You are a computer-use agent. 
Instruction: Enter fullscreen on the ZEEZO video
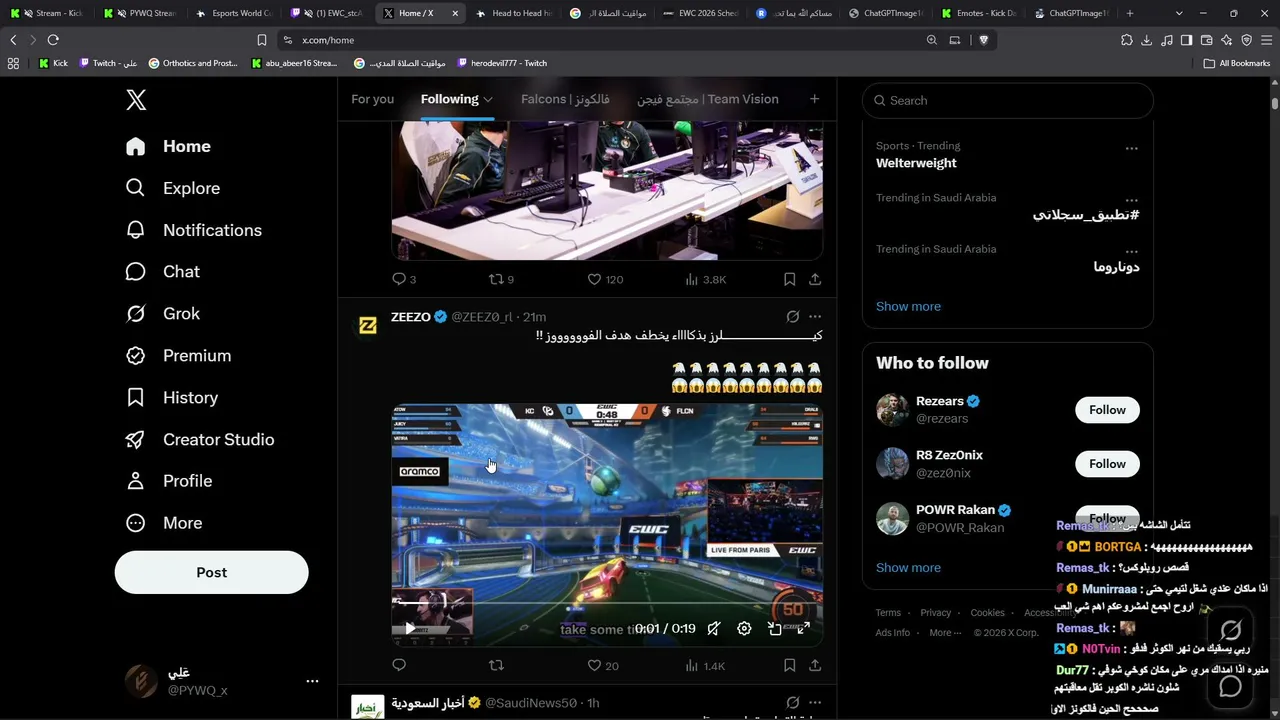803,629
